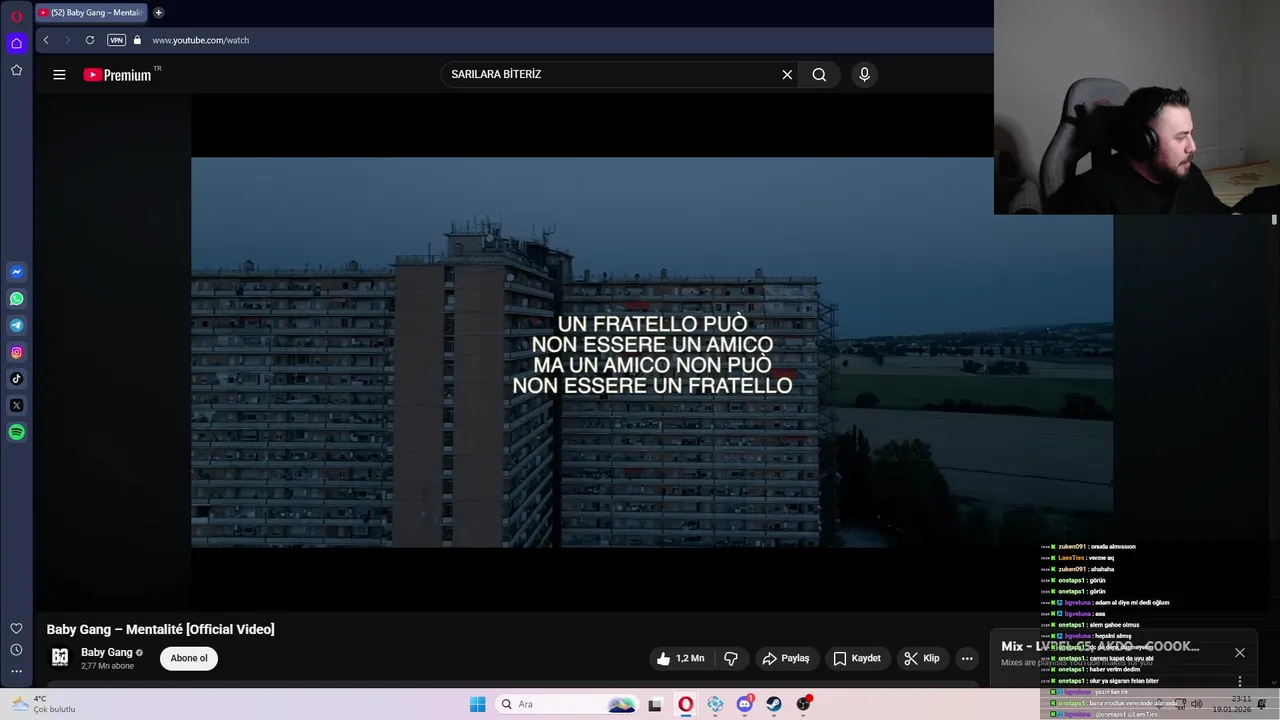Open the sidebar heart pinboards icon

click(16, 628)
